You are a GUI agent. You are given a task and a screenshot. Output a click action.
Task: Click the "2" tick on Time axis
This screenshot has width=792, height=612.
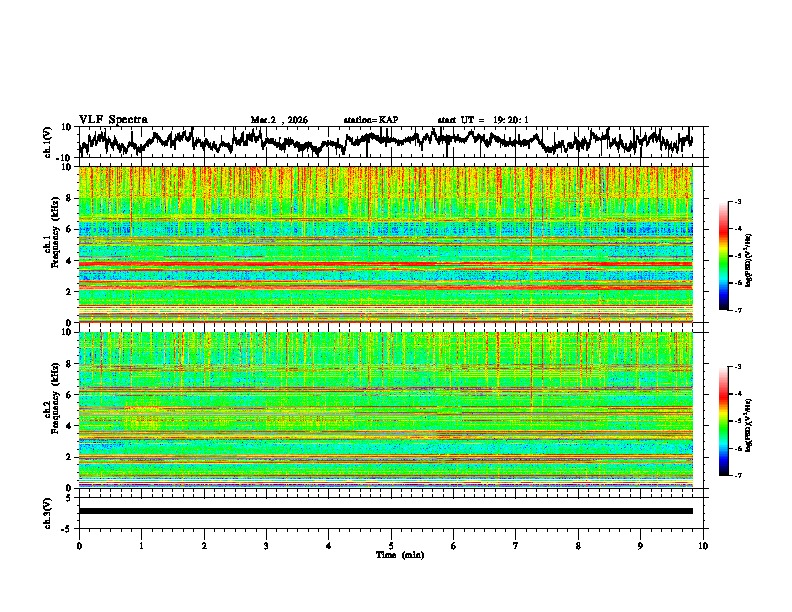[204, 546]
